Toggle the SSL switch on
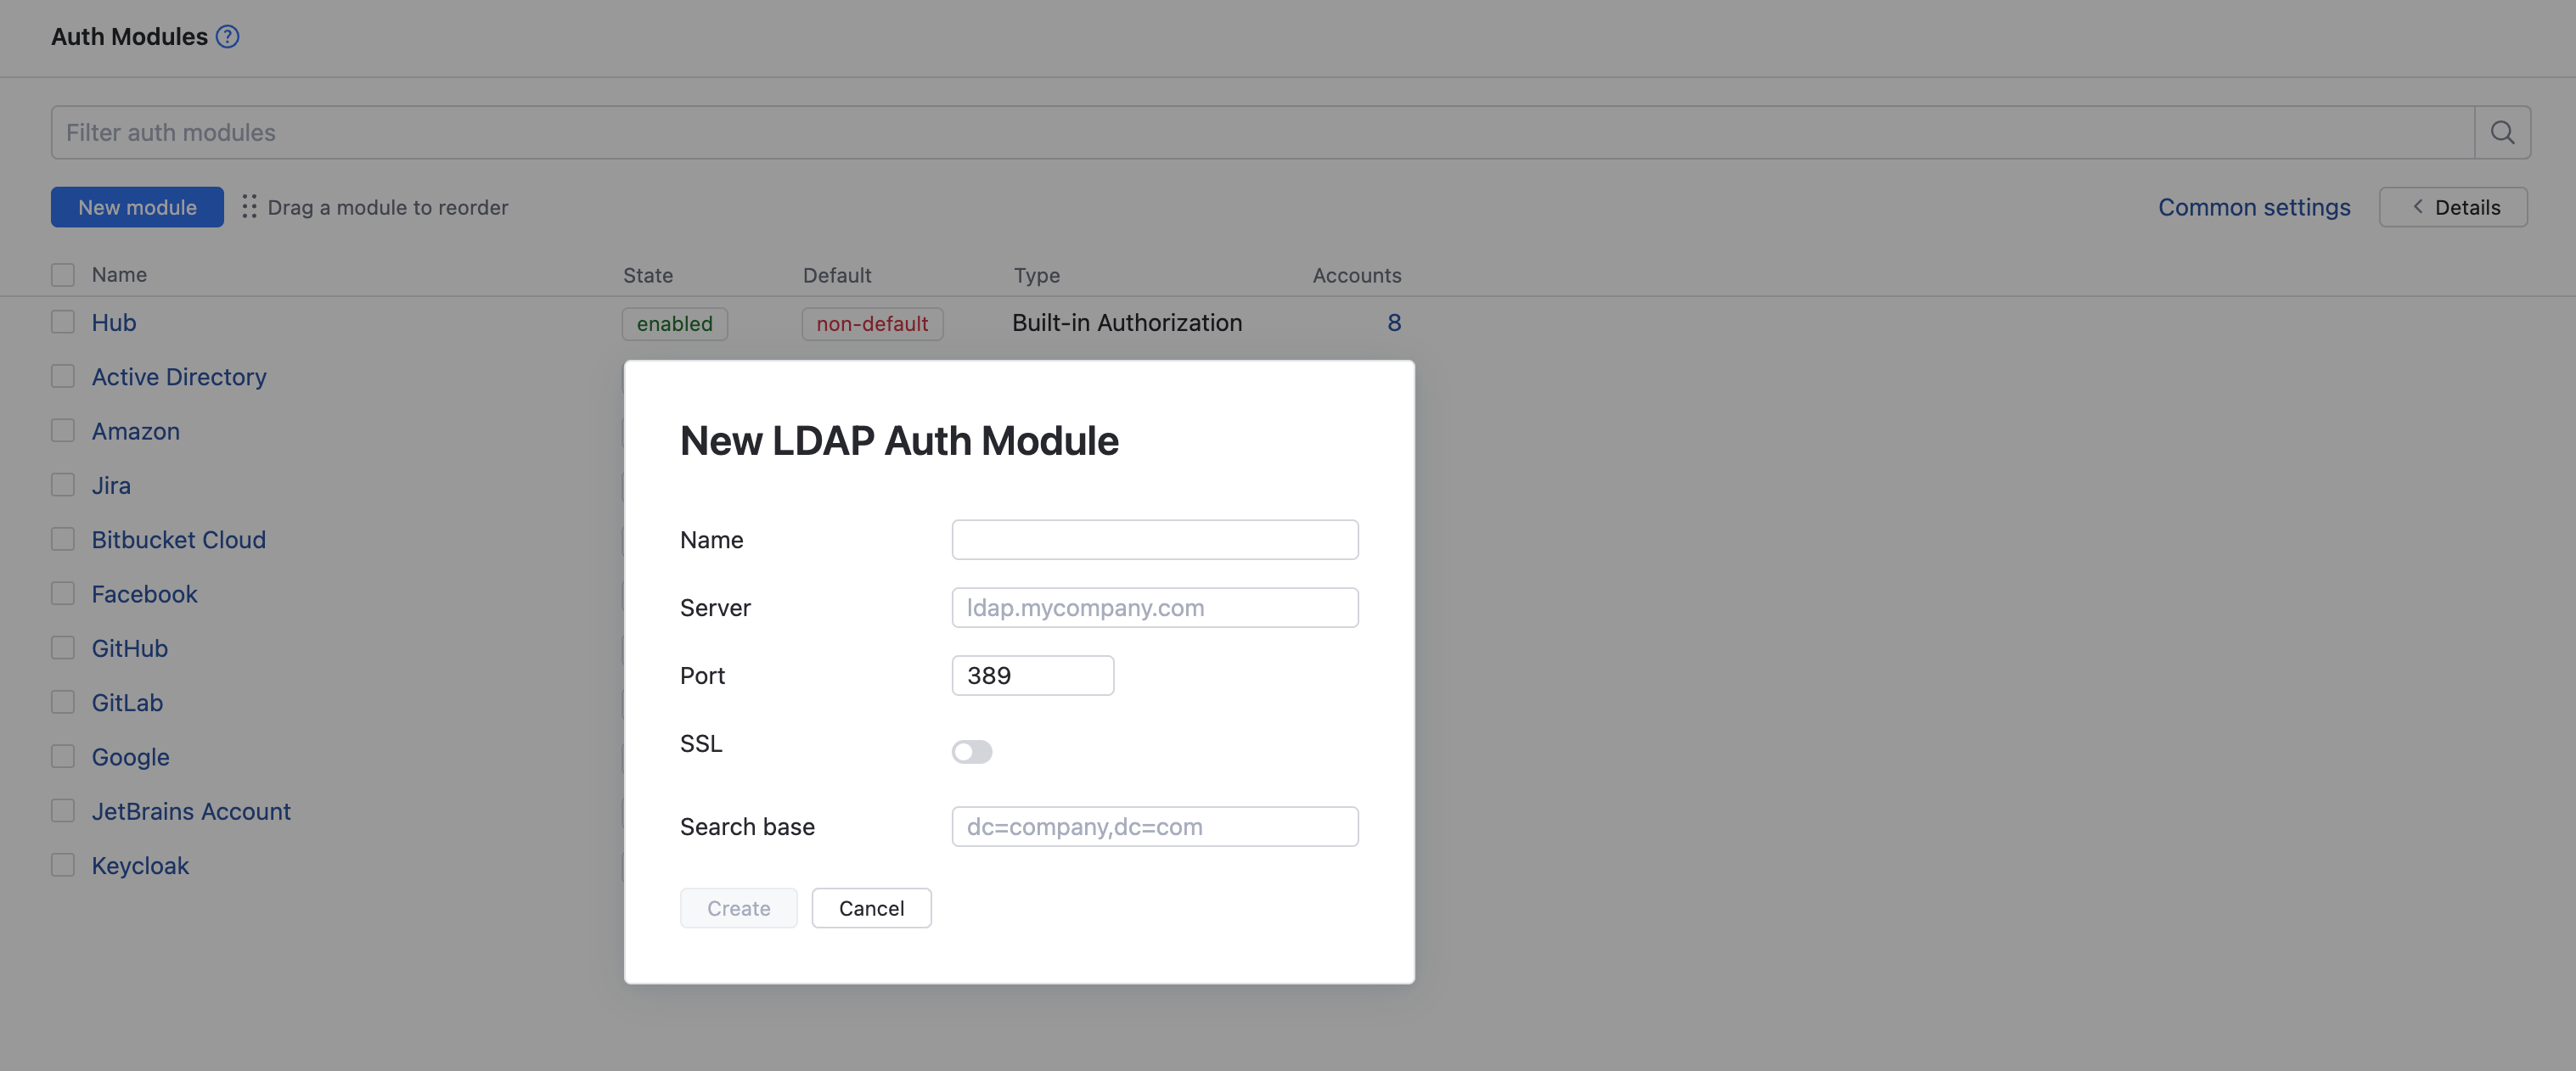2576x1071 pixels. 971,751
